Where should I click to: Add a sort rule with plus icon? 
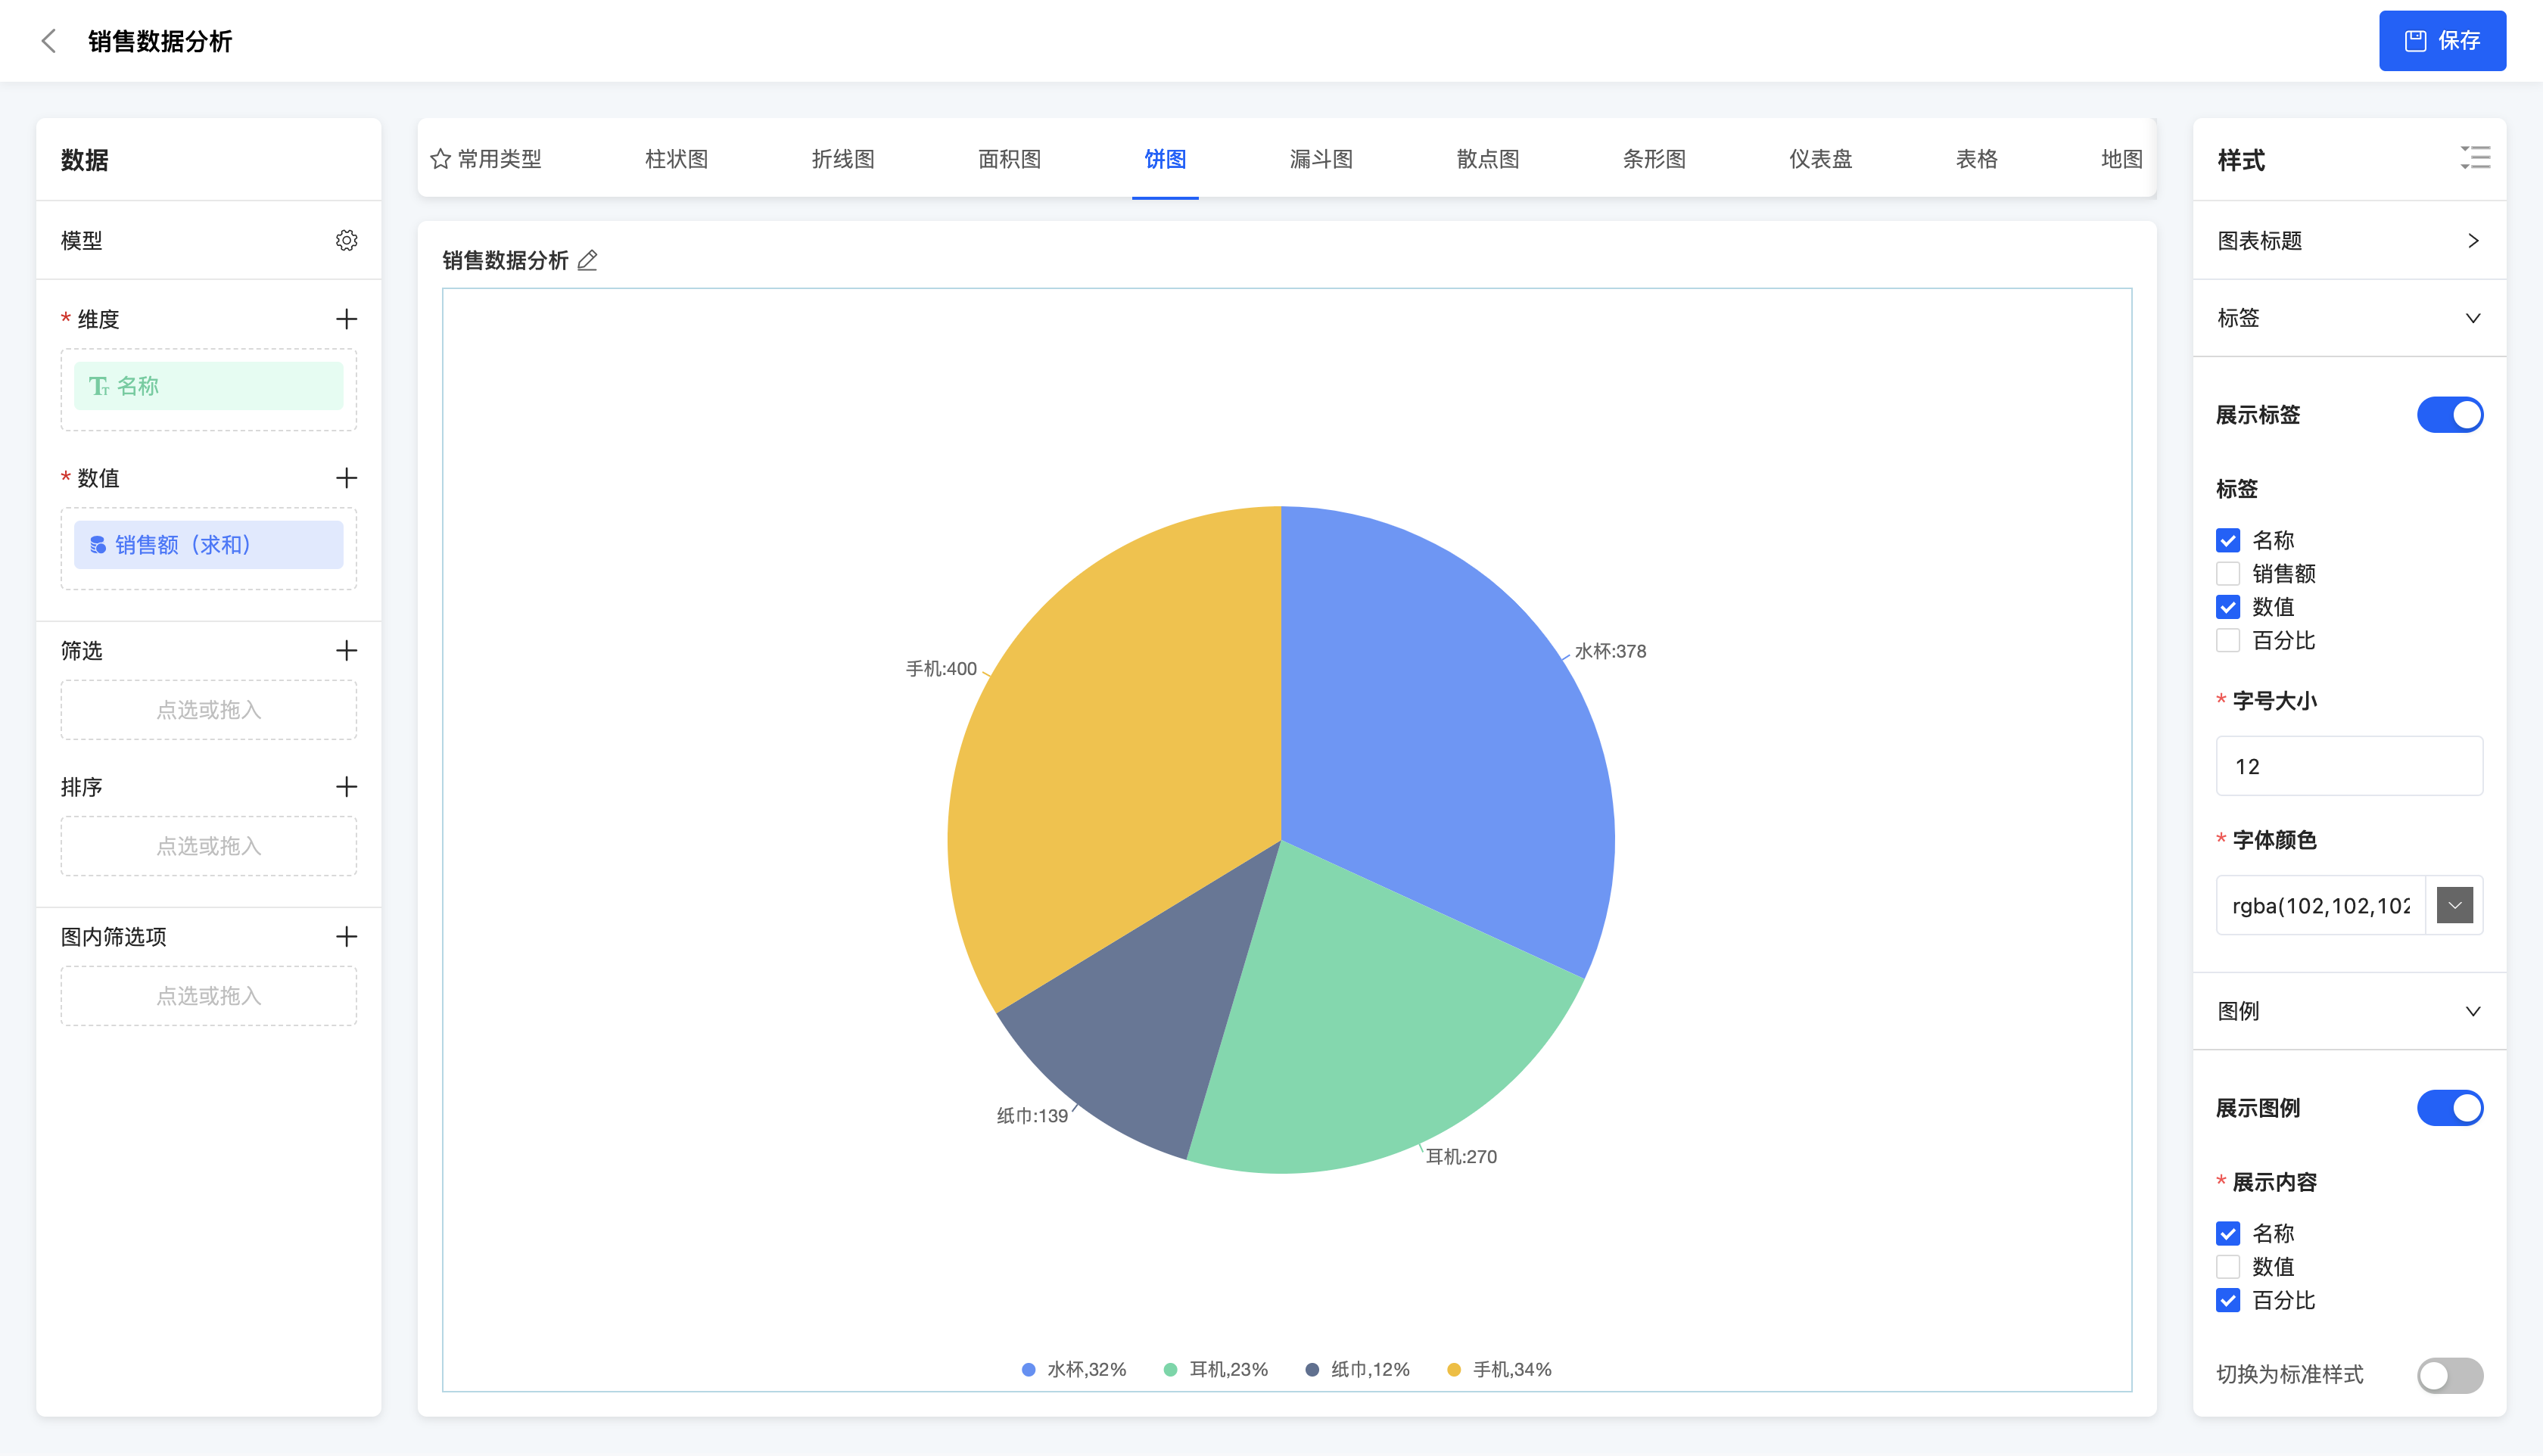point(346,787)
